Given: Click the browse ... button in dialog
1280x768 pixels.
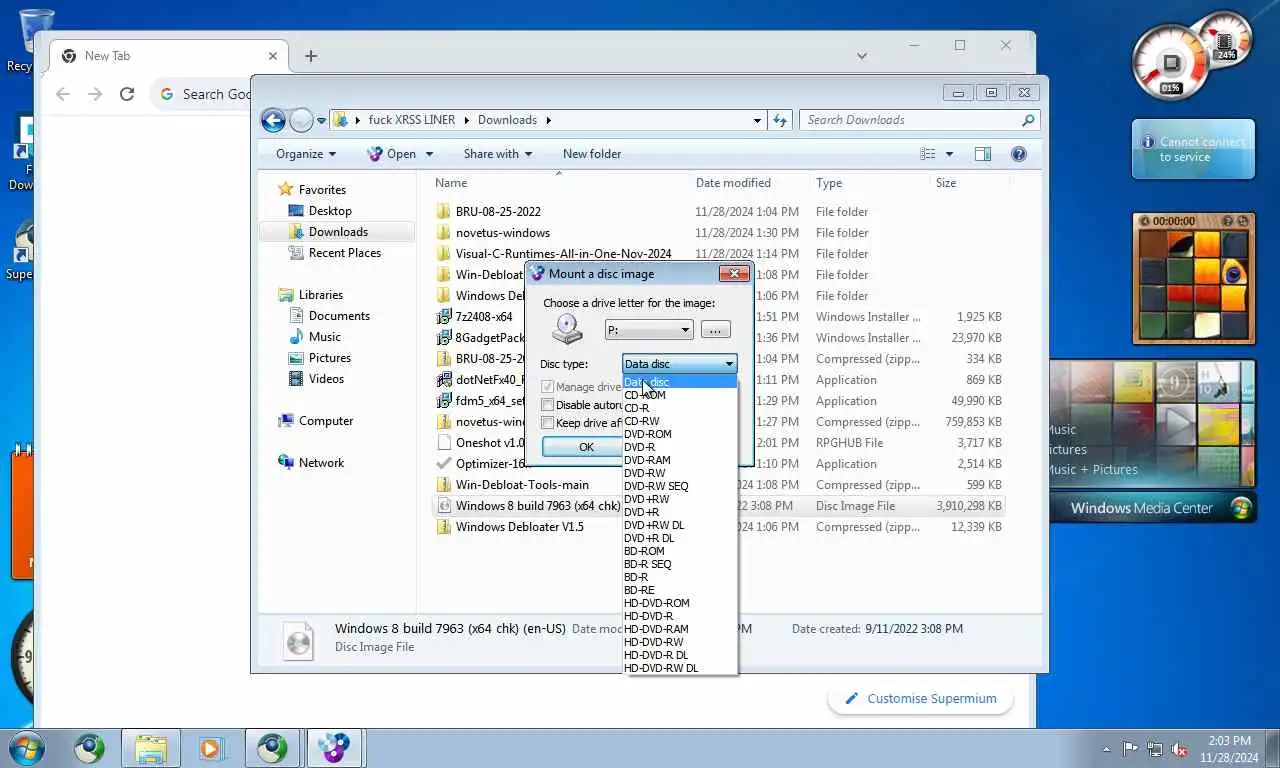Looking at the screenshot, I should click(x=715, y=330).
